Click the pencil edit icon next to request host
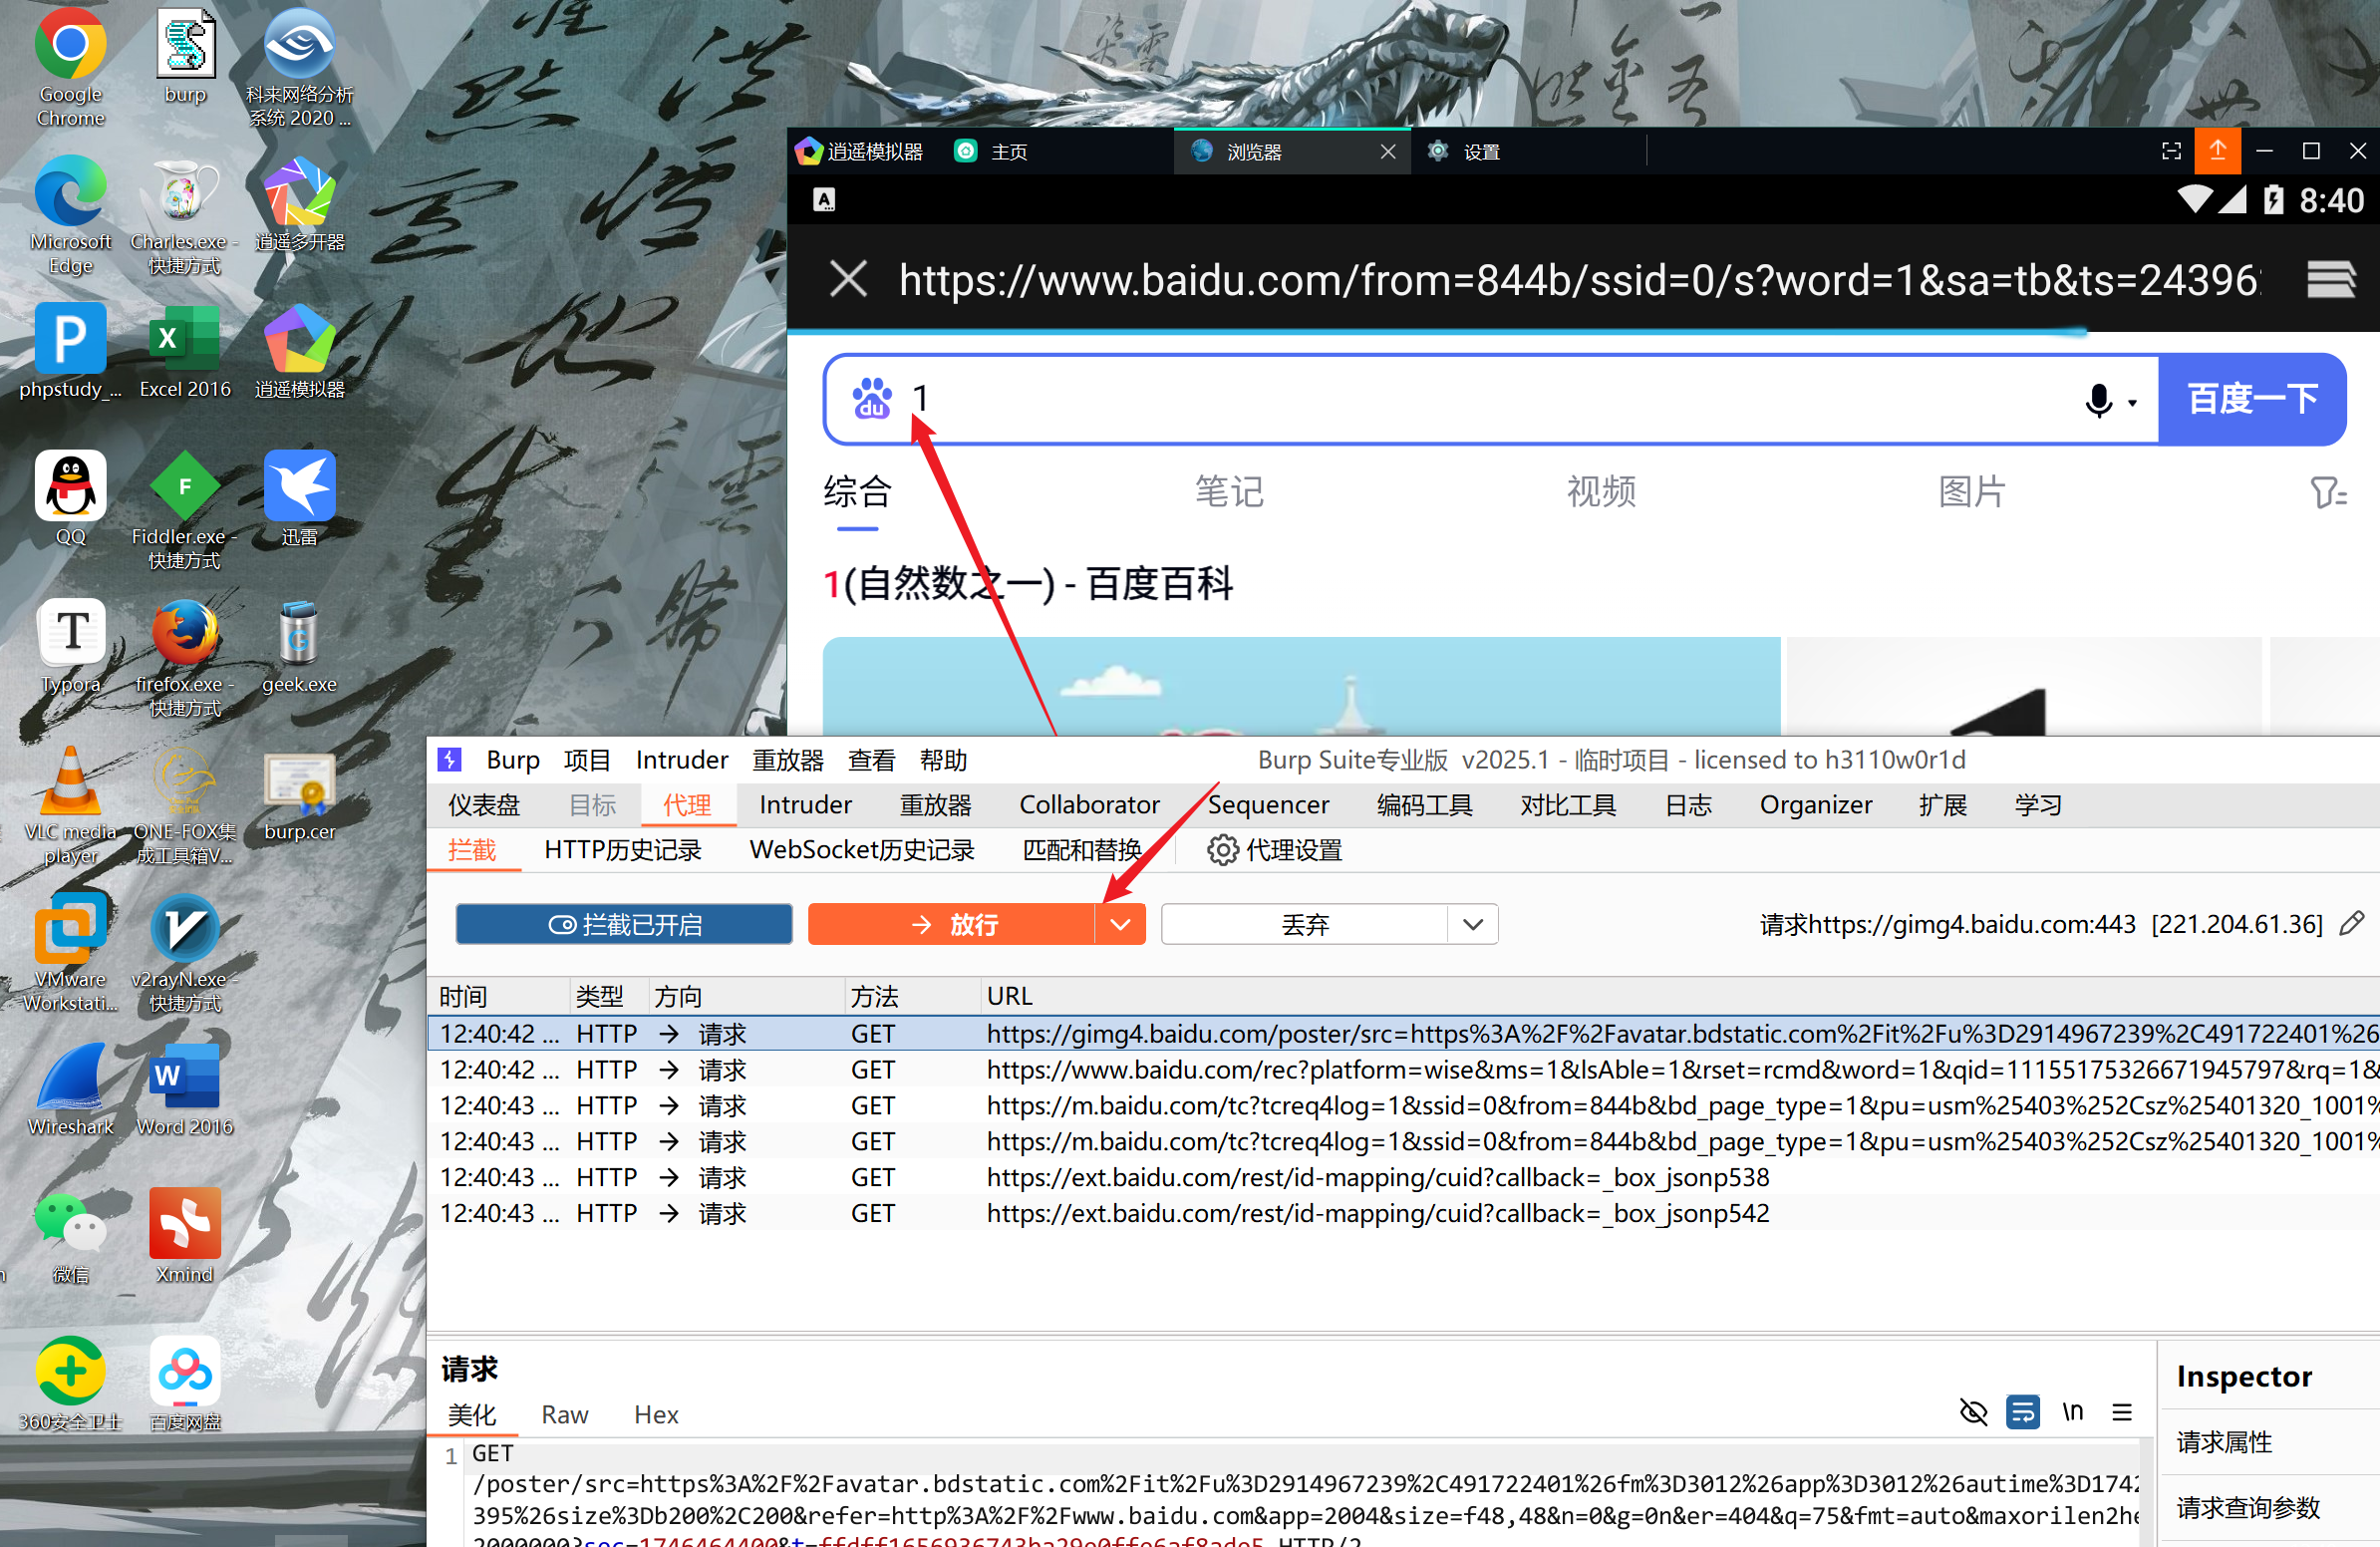Image resolution: width=2380 pixels, height=1547 pixels. 2354,923
